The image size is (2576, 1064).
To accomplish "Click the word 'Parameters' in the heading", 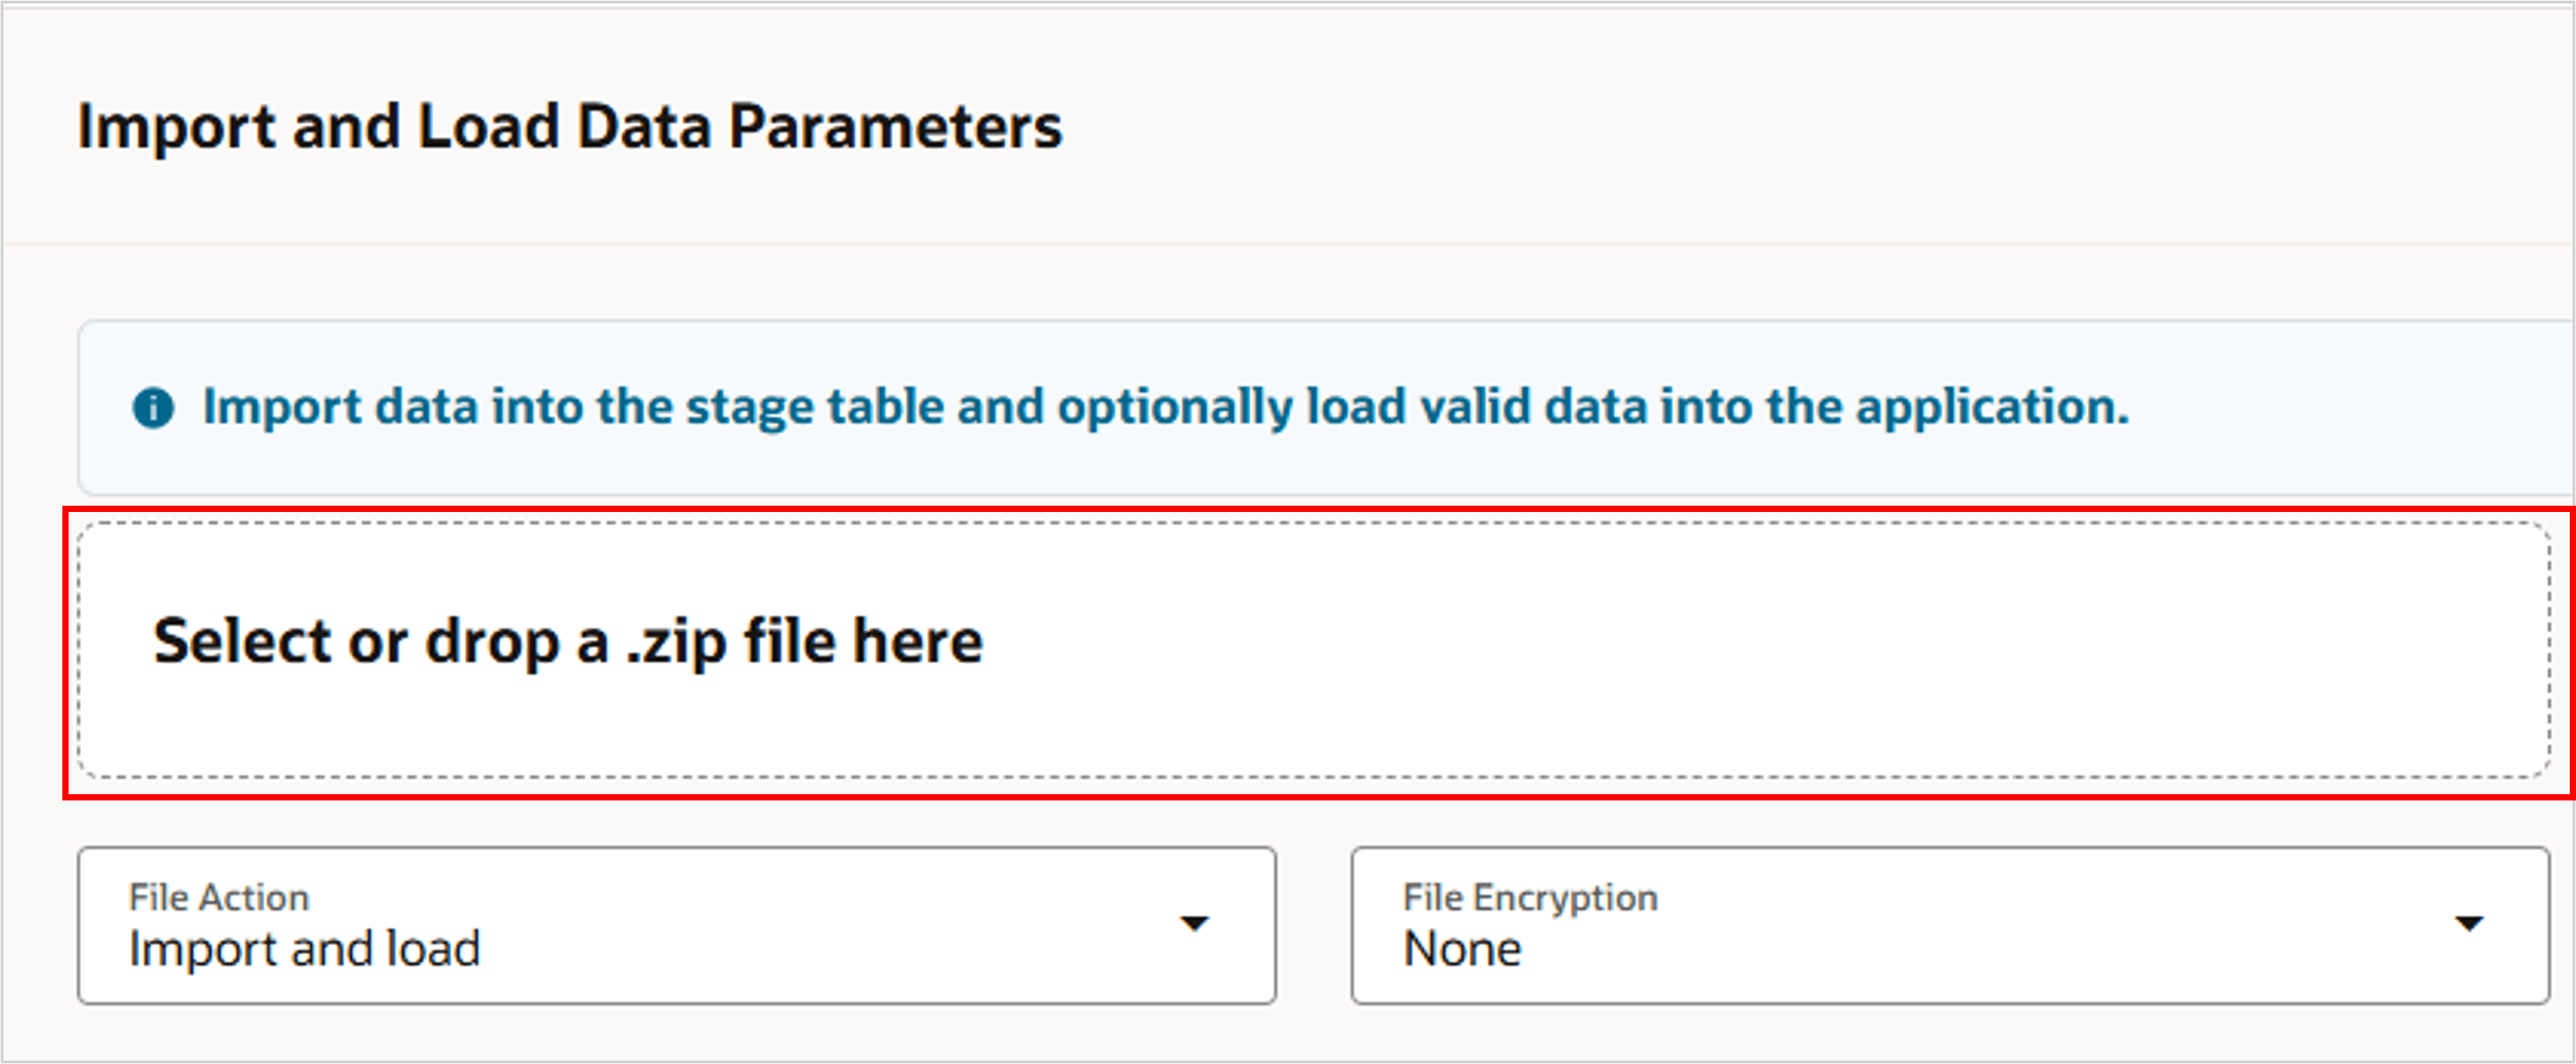I will pyautogui.click(x=895, y=127).
